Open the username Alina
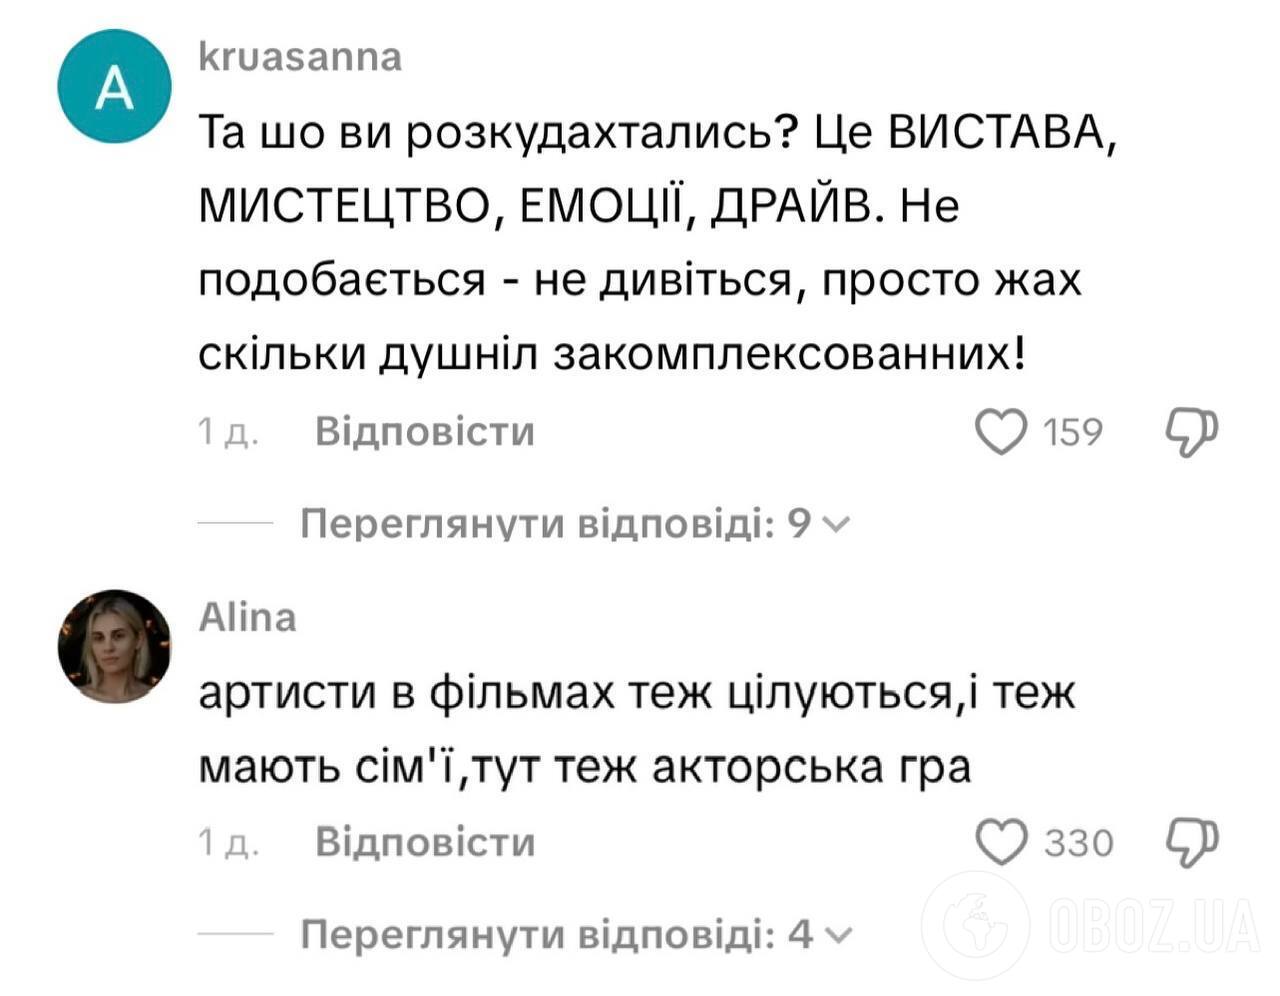This screenshot has width=1280, height=996. (248, 616)
